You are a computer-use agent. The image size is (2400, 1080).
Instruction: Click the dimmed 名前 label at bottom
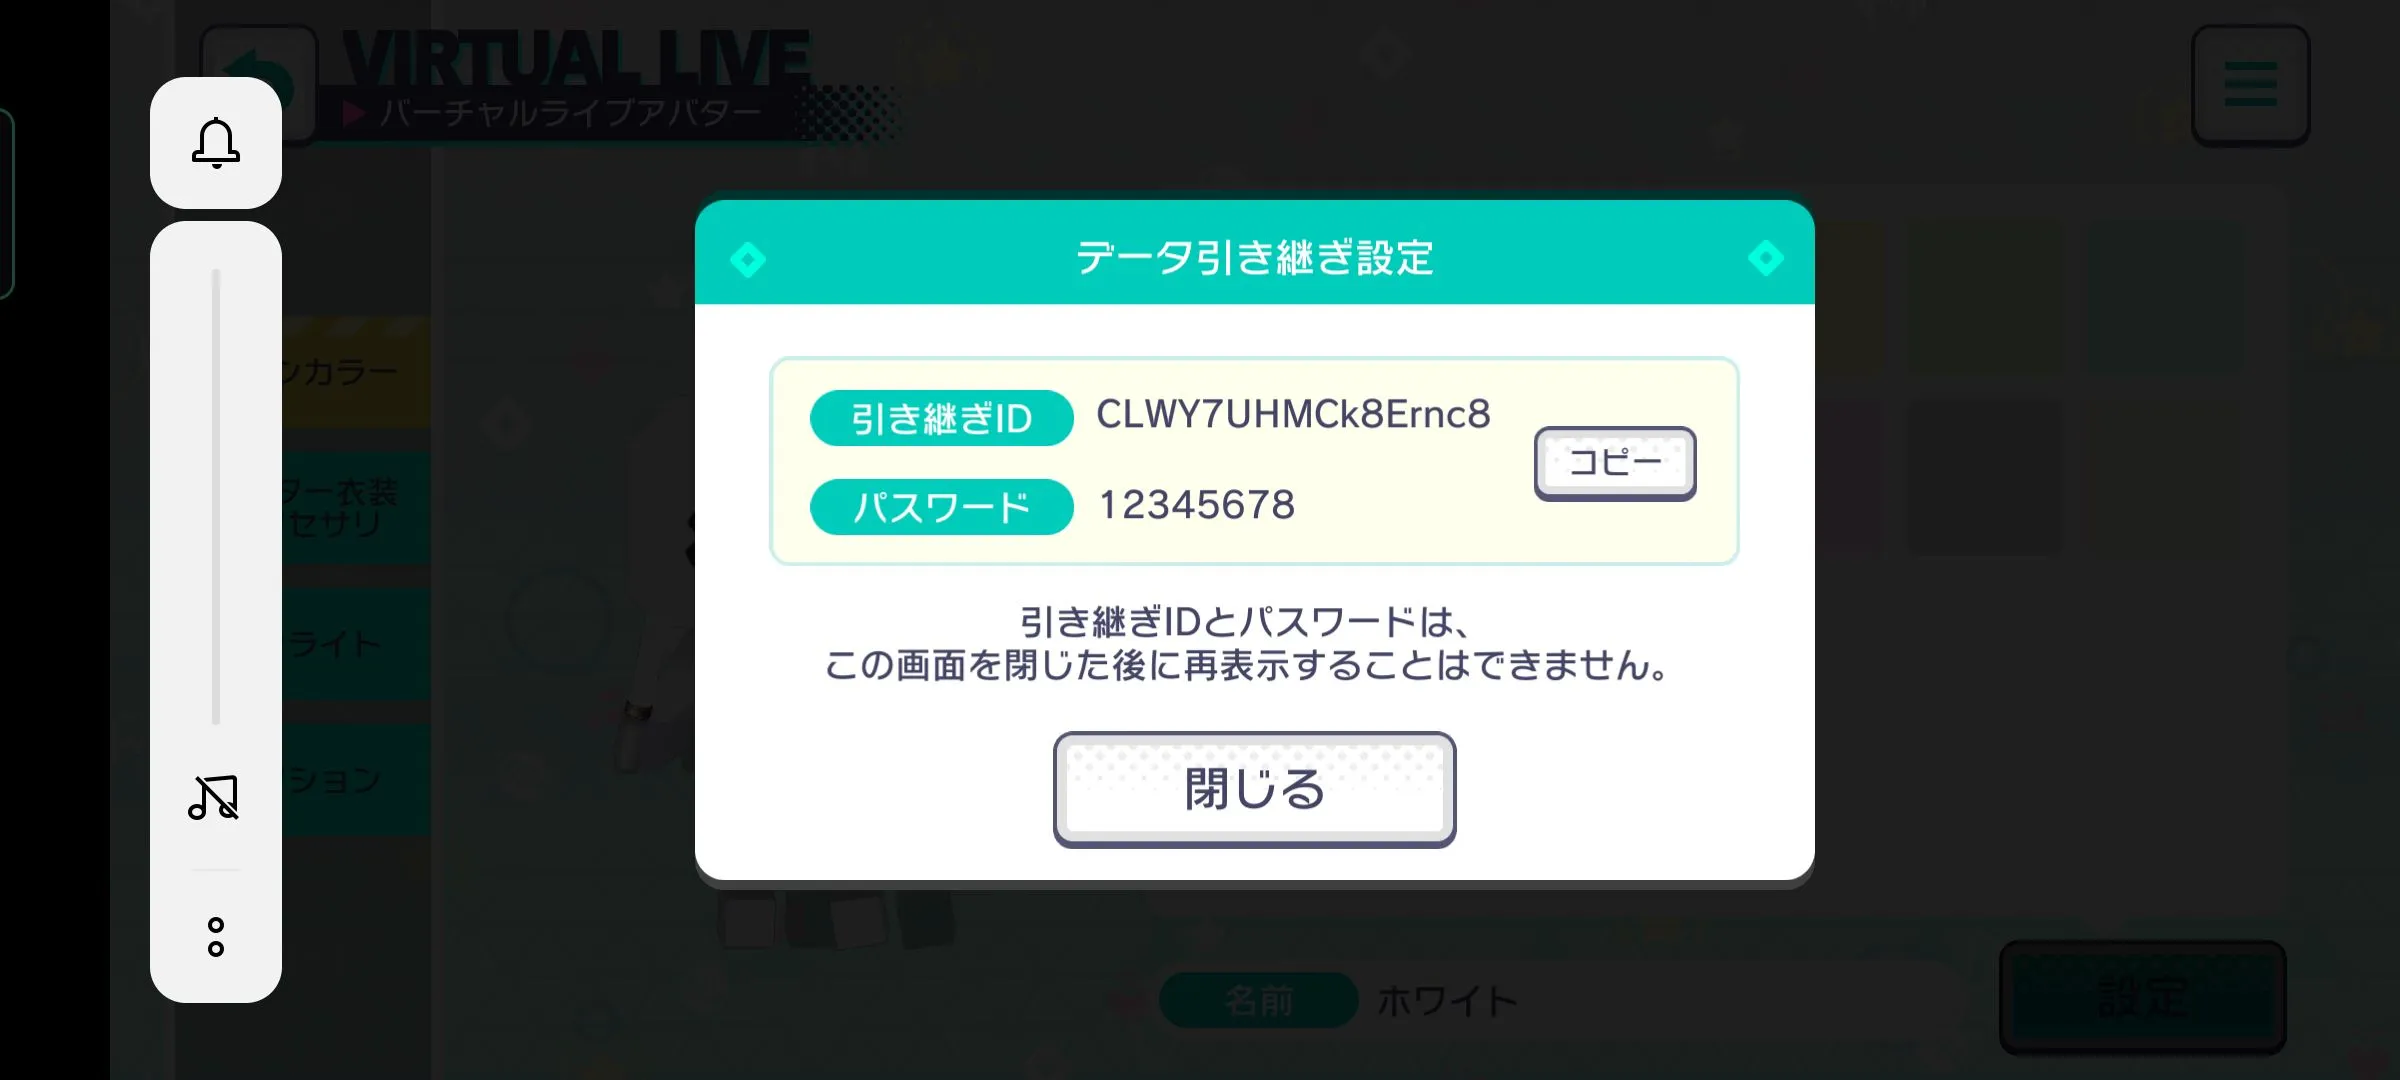1258,1000
